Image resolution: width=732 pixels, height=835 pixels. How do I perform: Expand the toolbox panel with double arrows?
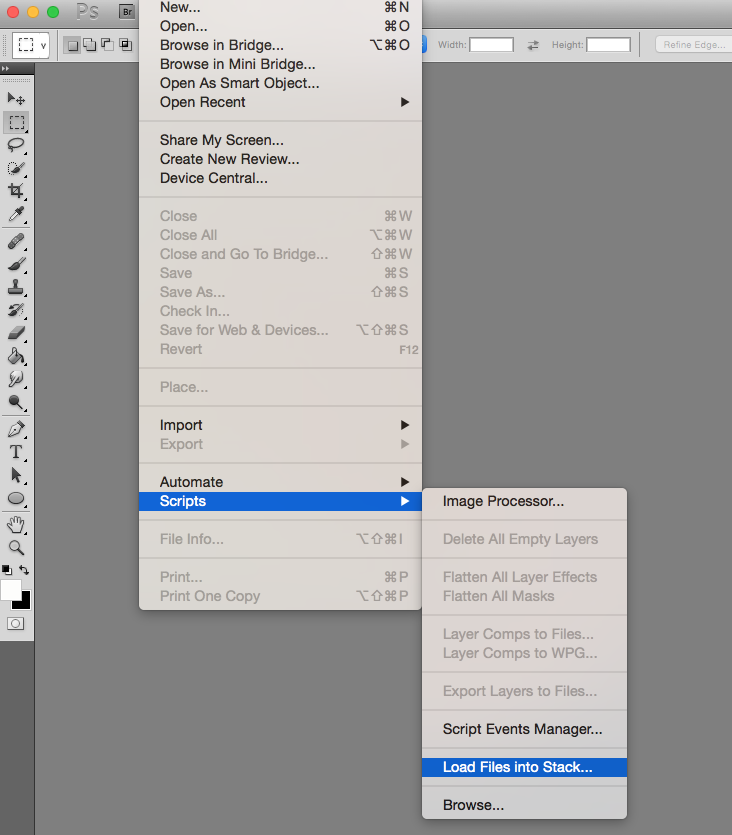coord(5,68)
